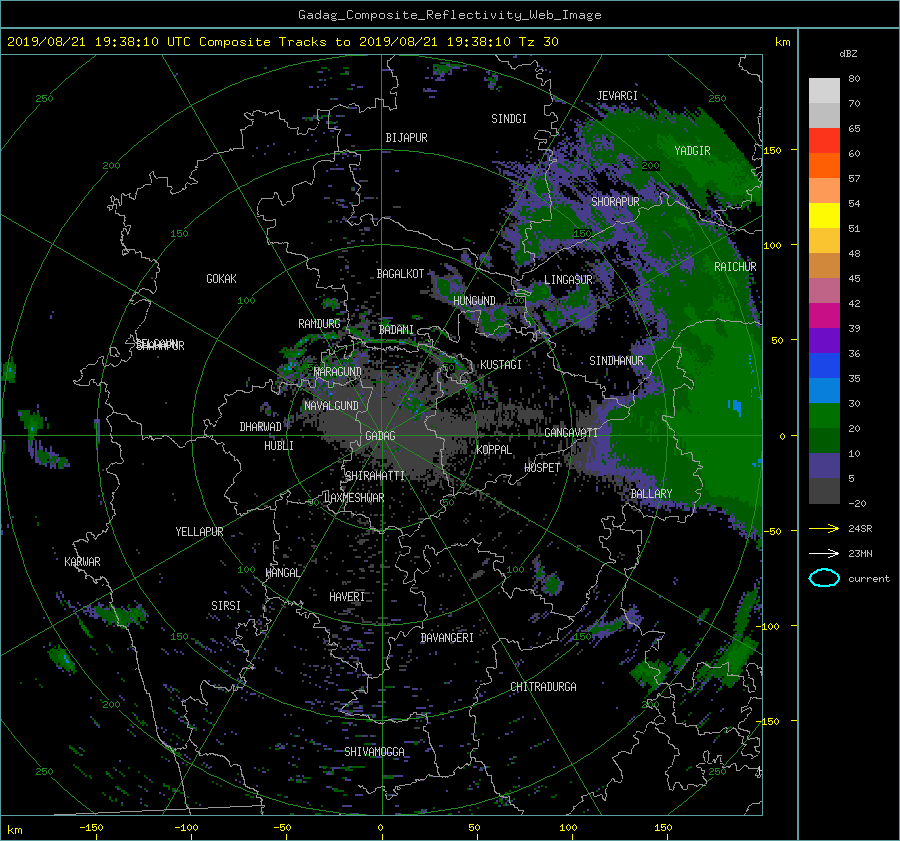The width and height of the screenshot is (900, 841).
Task: Click the YELLAPUR city label
Action: [199, 532]
